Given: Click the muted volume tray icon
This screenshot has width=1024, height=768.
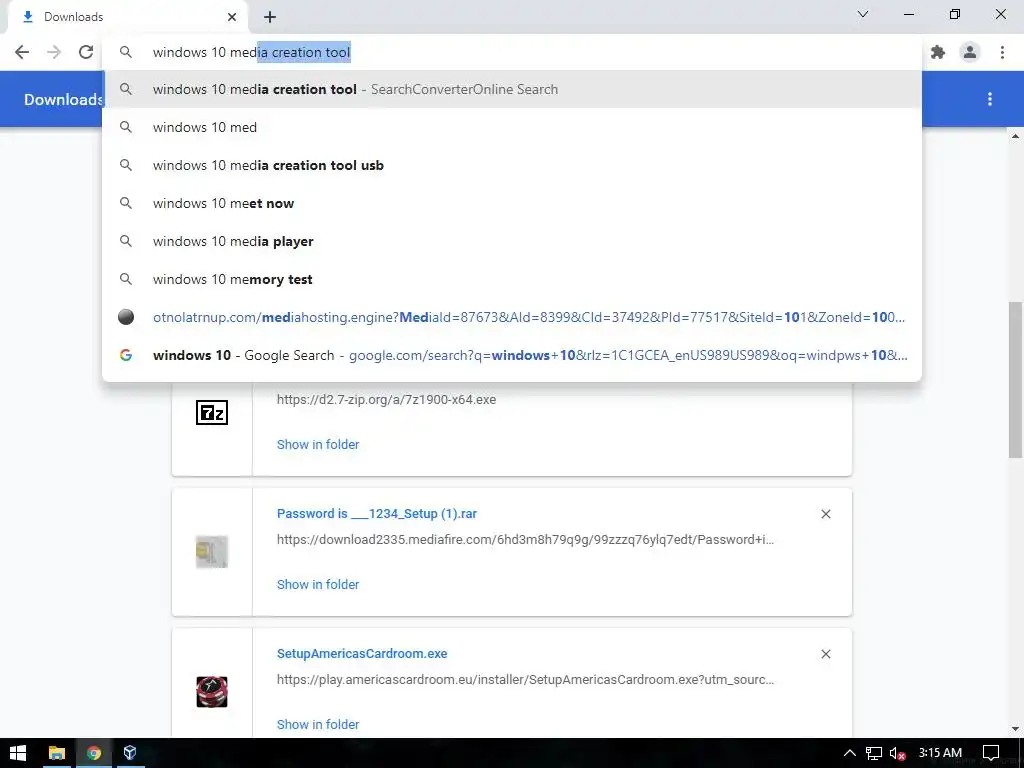Looking at the screenshot, I should coord(897,753).
